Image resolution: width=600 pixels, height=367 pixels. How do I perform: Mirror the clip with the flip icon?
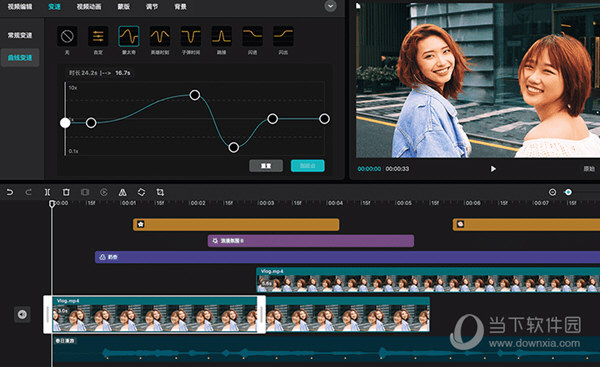122,192
